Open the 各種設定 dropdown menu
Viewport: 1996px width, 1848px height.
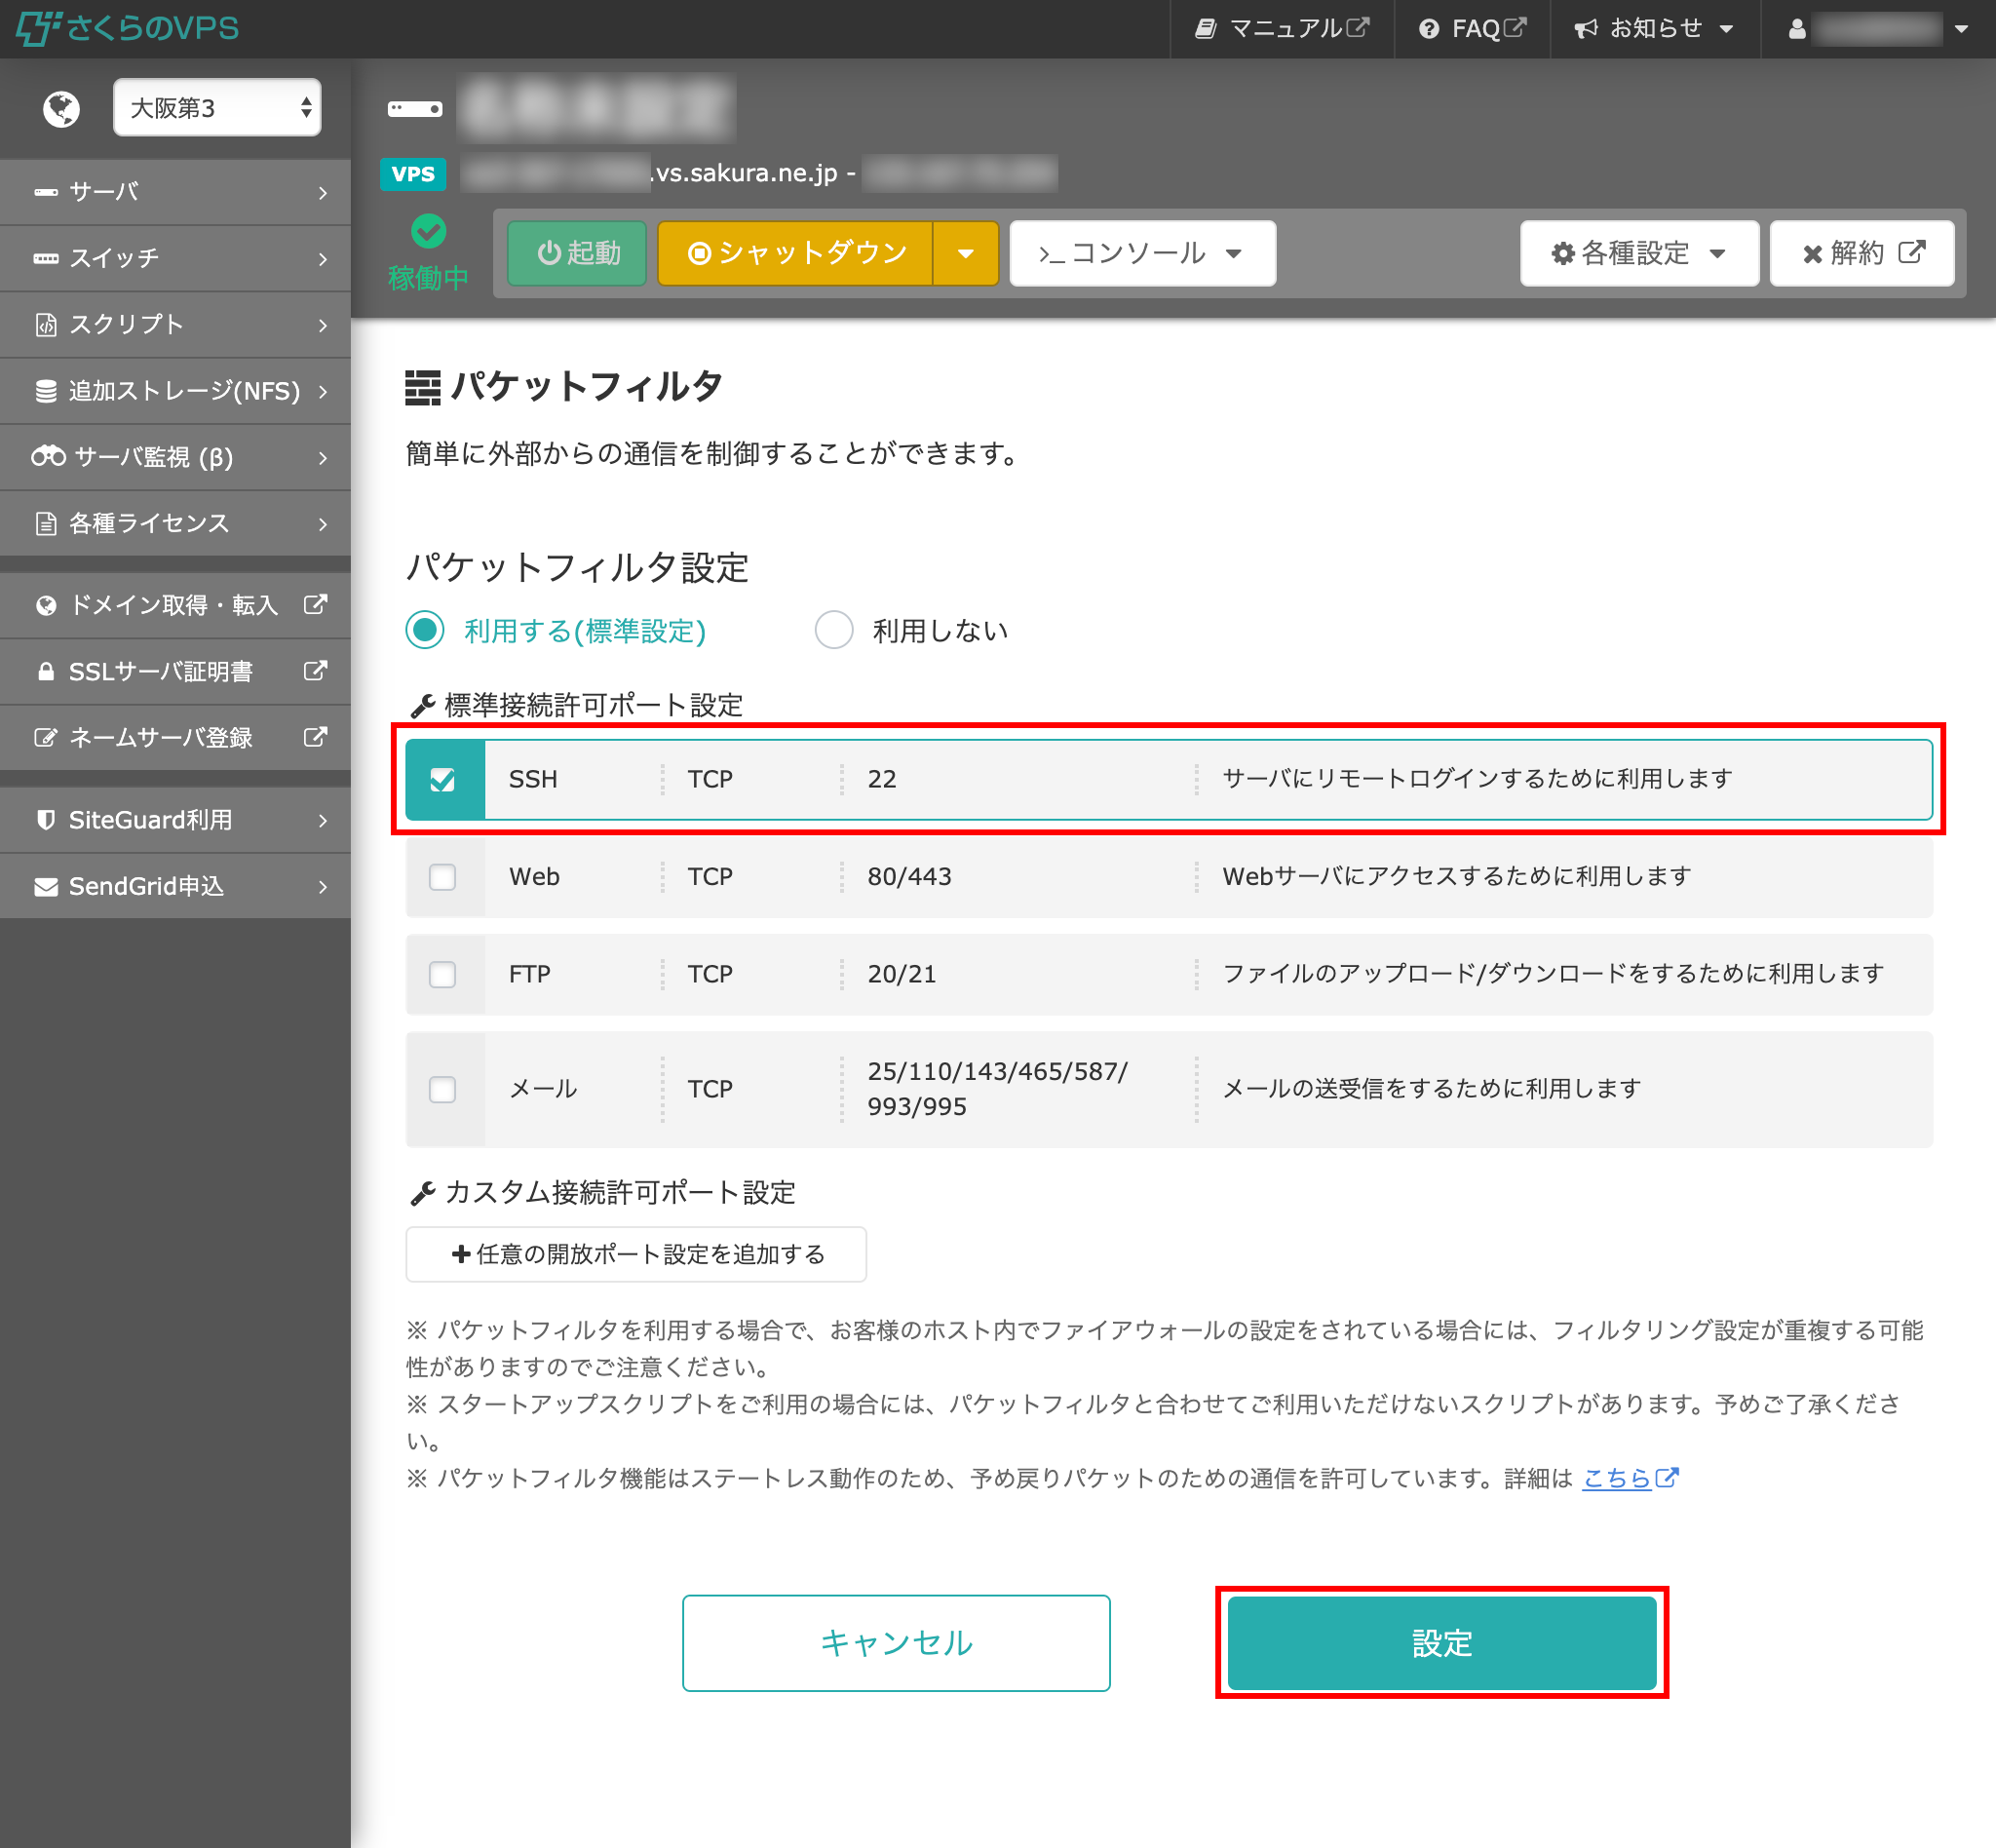pos(1638,254)
